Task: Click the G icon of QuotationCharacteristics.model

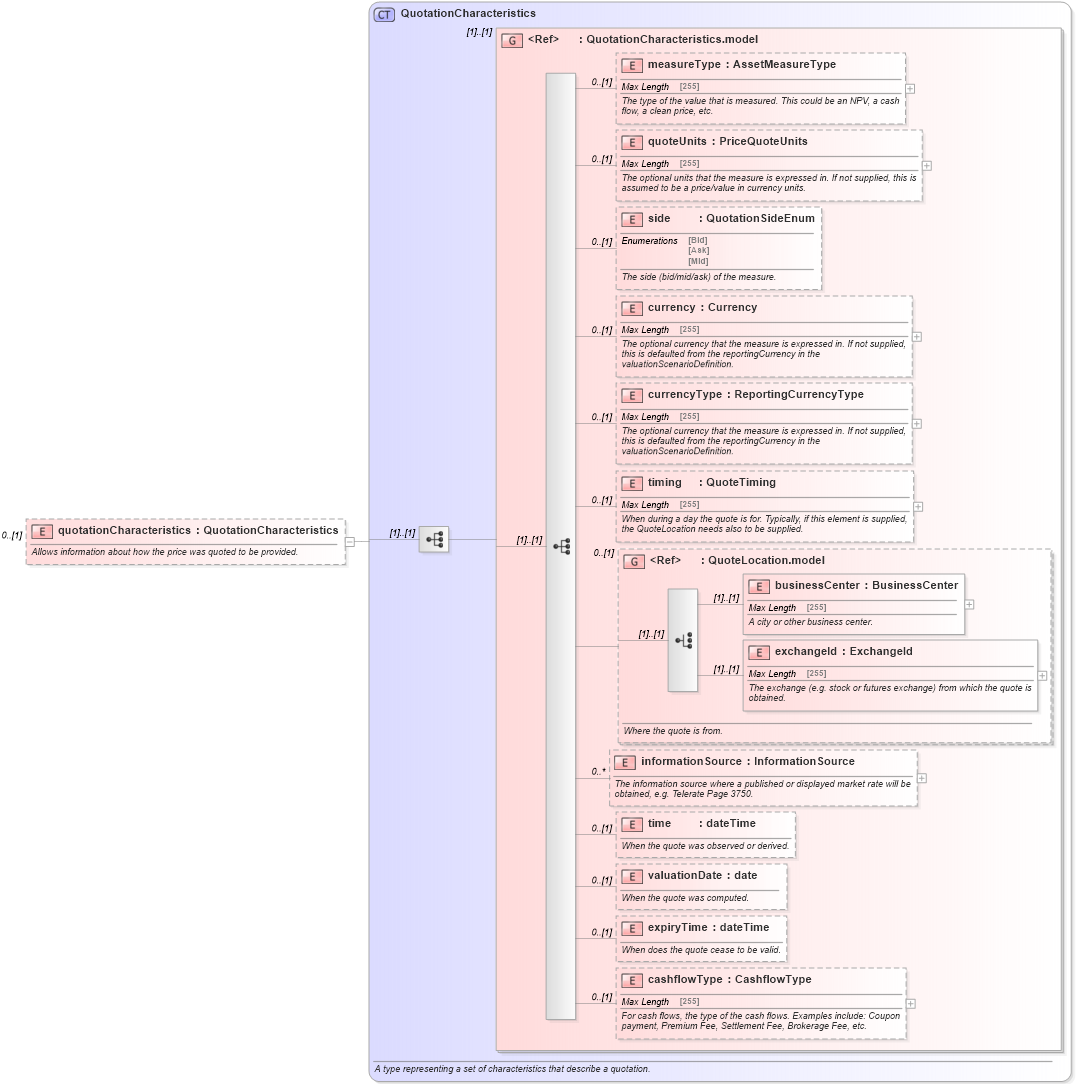Action: [512, 40]
